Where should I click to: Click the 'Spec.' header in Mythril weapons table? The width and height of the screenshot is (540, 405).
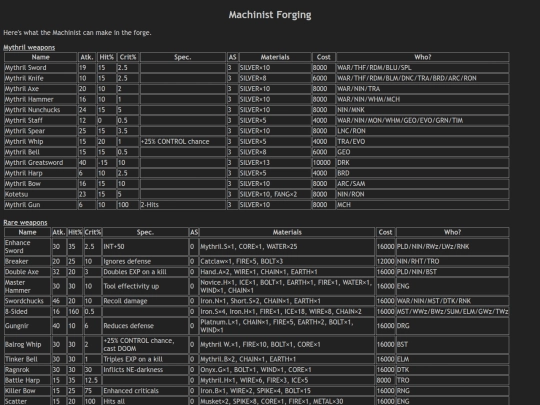[183, 57]
